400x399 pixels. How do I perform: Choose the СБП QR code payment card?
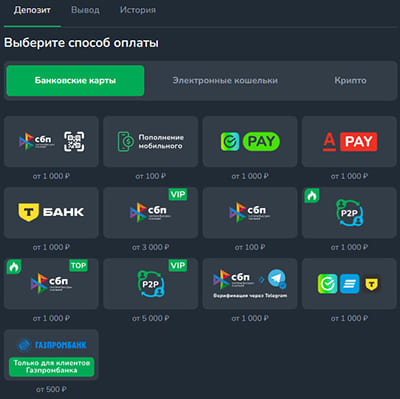[x=51, y=141]
